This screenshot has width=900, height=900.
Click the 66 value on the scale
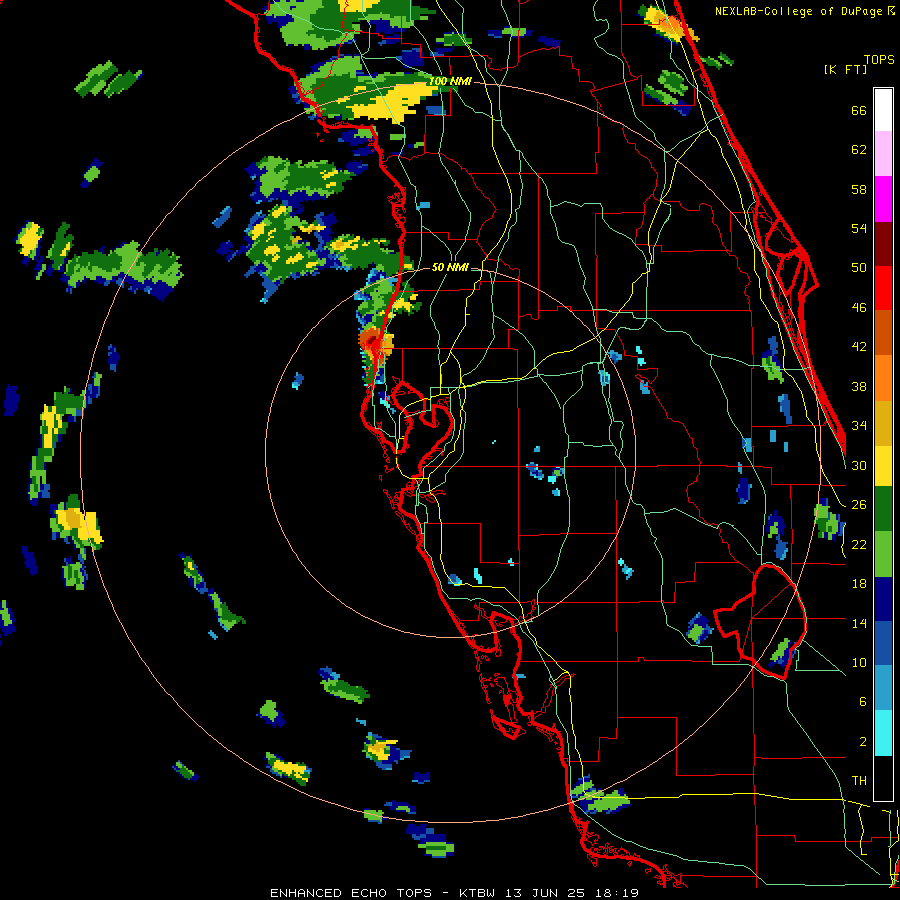click(859, 110)
